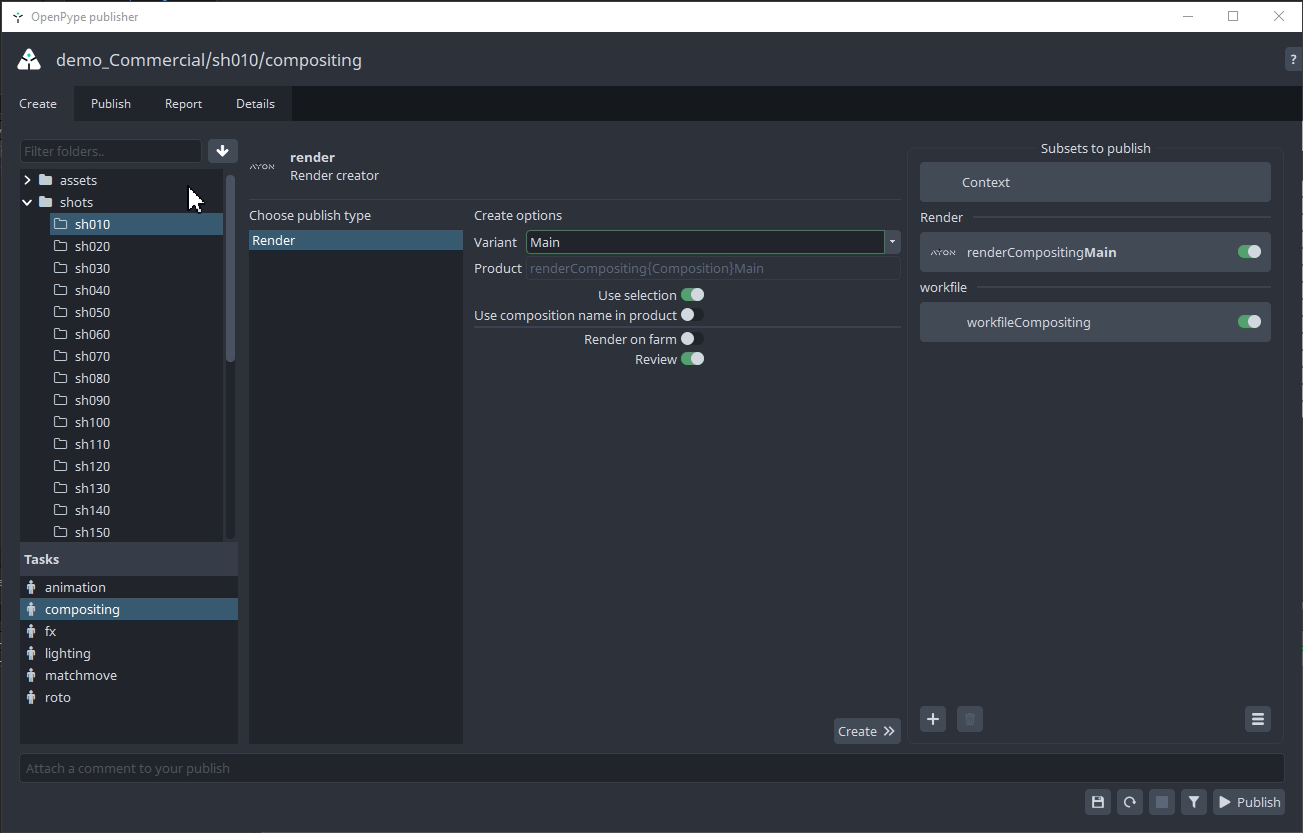Select Render publish type

[356, 240]
